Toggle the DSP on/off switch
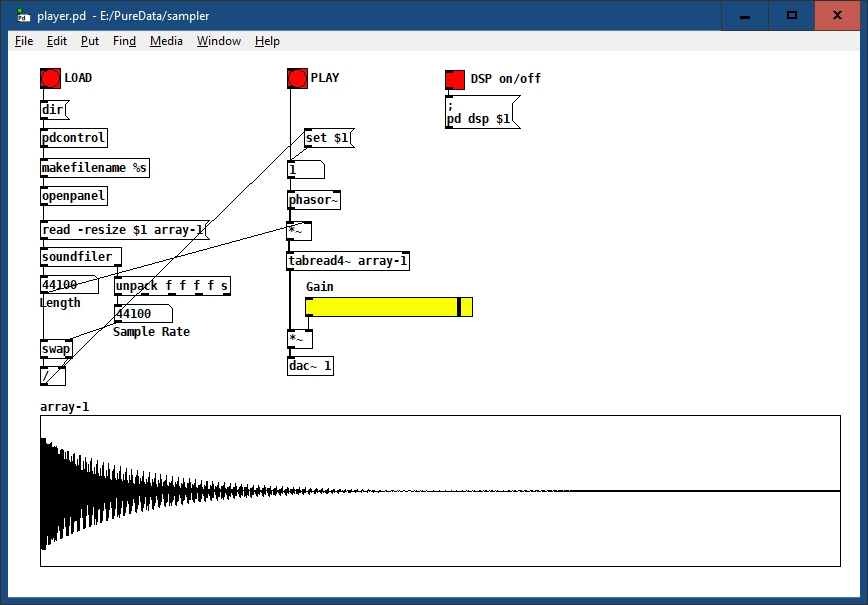Image resolution: width=868 pixels, height=605 pixels. click(x=455, y=80)
